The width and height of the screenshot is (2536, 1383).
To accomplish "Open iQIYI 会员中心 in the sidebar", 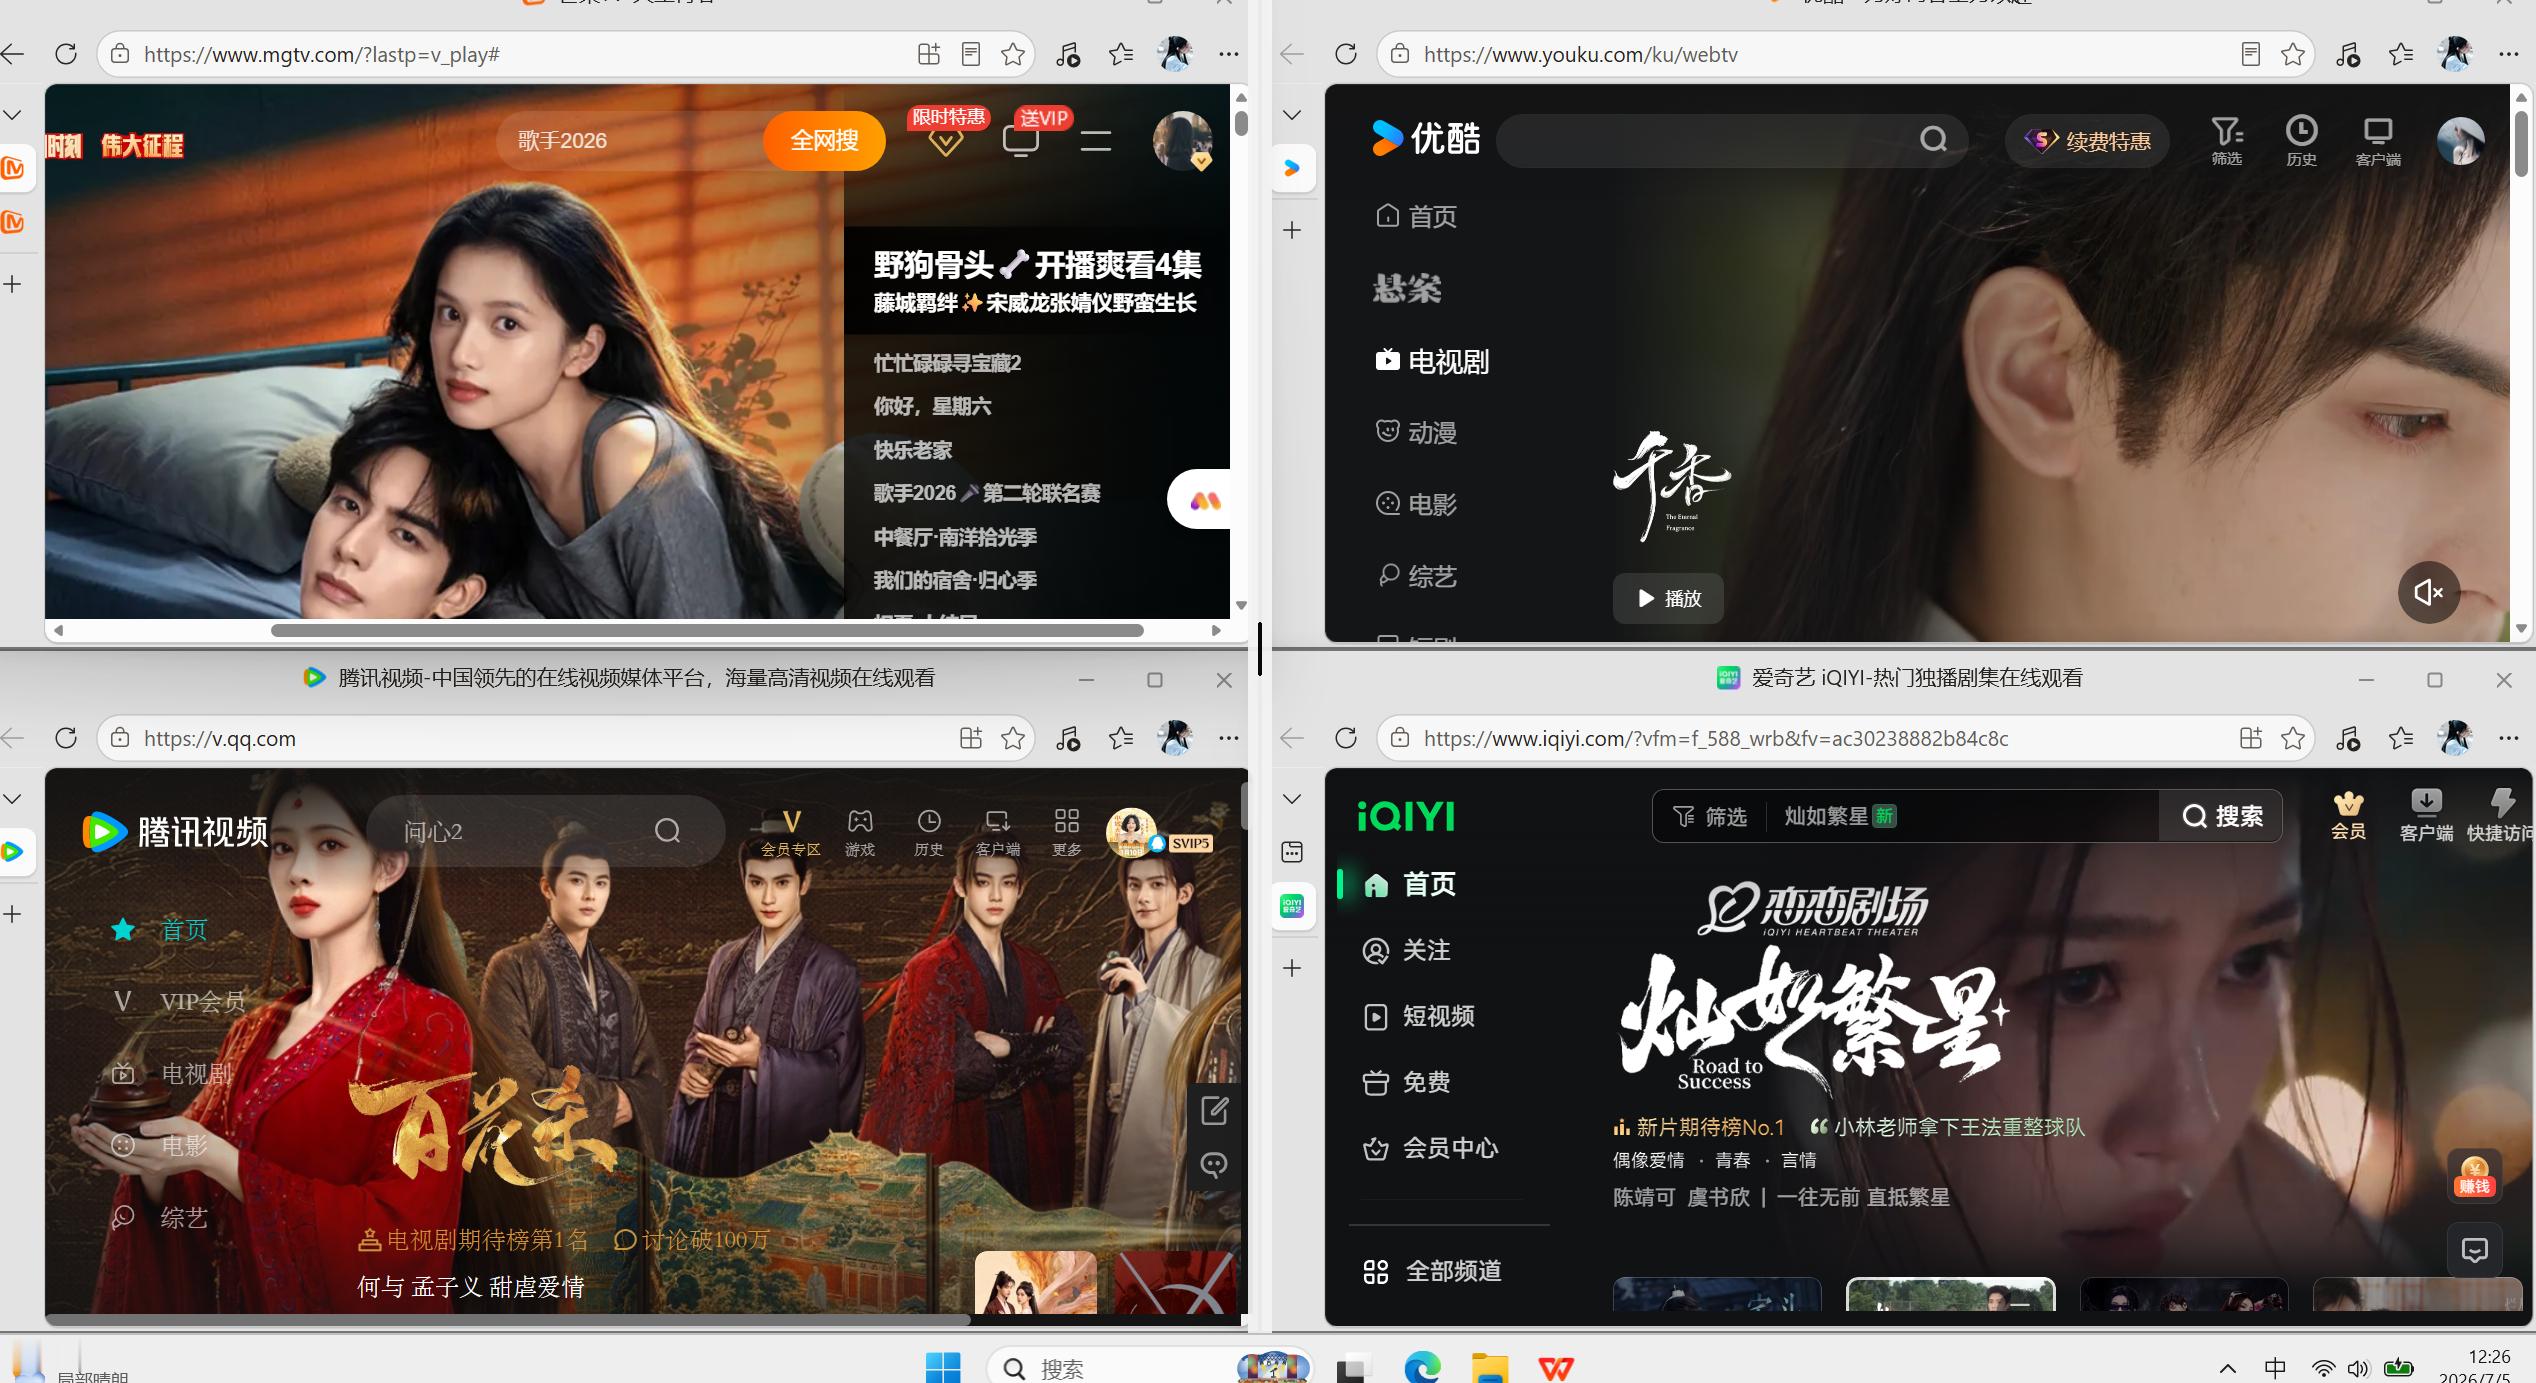I will (1430, 1148).
